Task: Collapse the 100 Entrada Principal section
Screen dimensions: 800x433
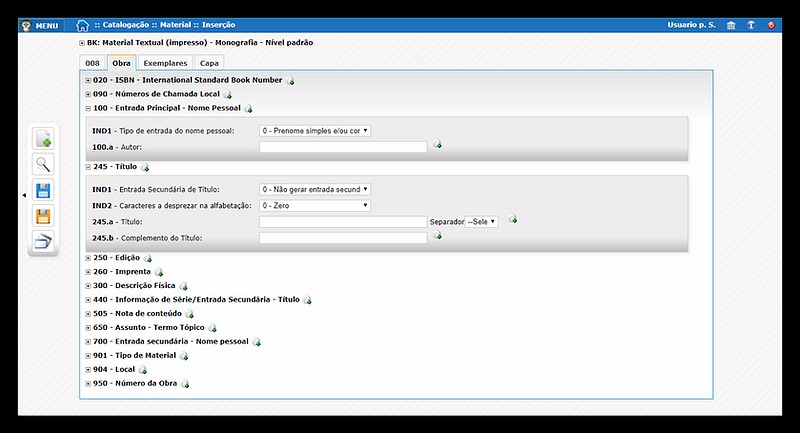Action: click(88, 108)
